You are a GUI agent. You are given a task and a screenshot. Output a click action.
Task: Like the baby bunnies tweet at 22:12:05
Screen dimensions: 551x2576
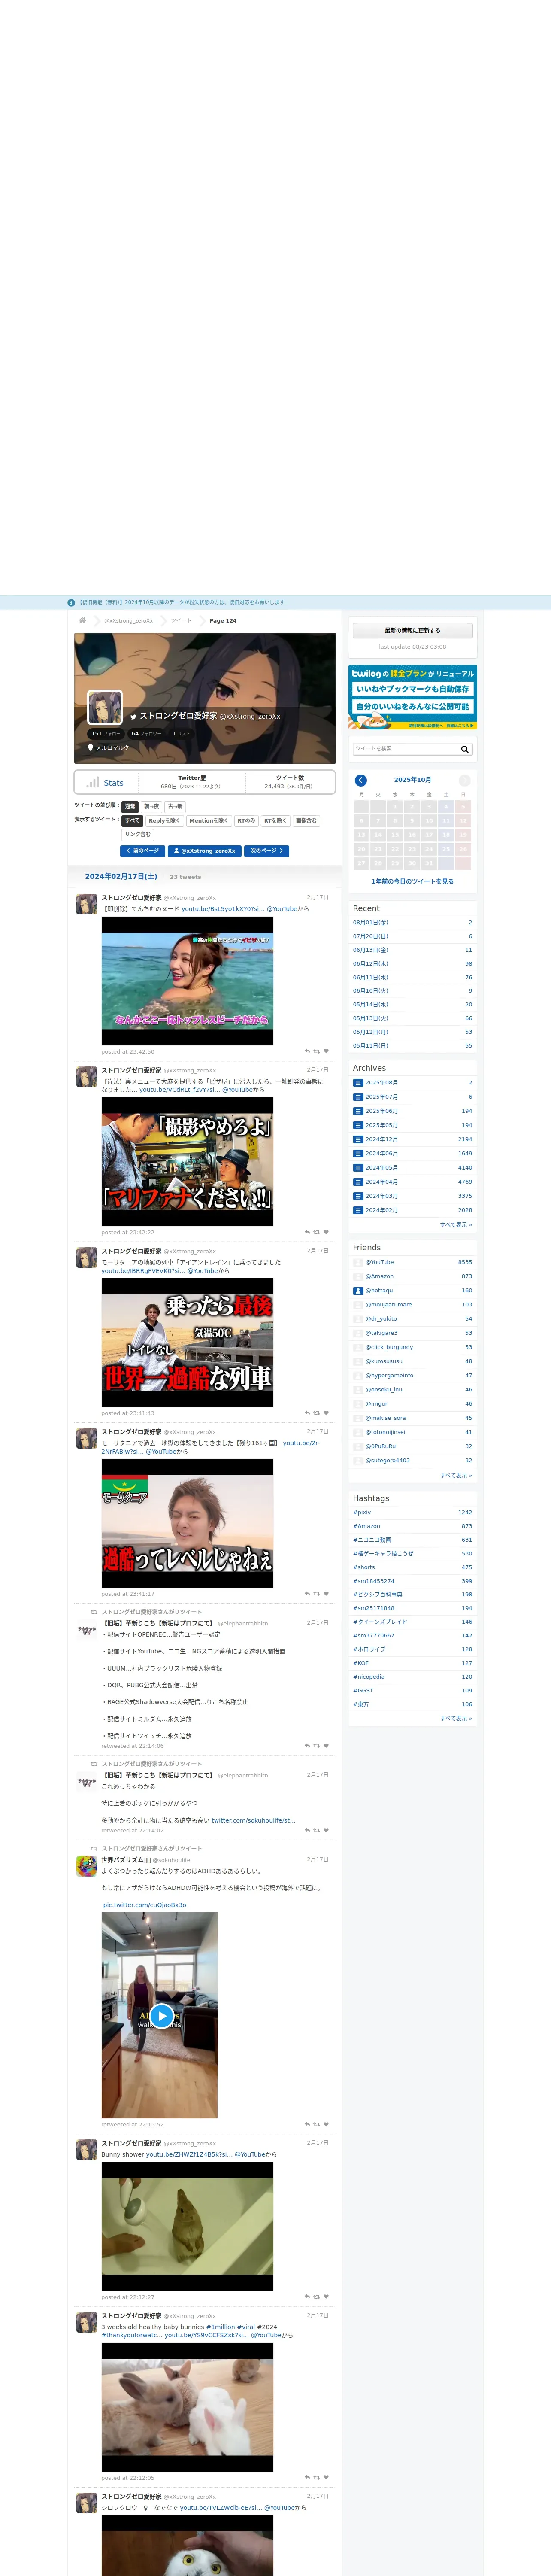326,2478
